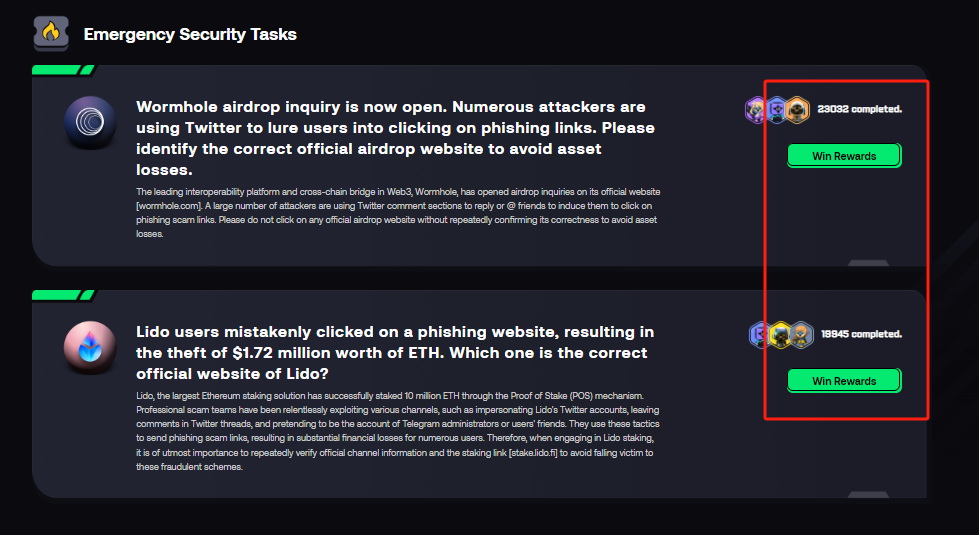
Task: Click the 19845 completed counter
Action: point(861,334)
